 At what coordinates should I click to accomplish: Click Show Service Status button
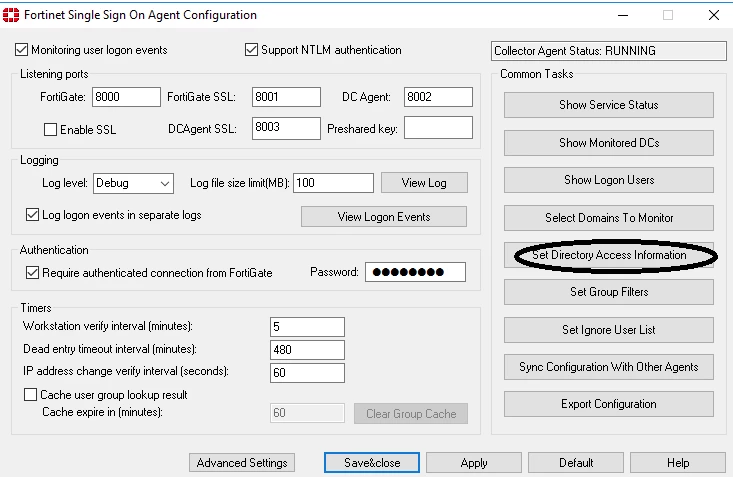[609, 105]
